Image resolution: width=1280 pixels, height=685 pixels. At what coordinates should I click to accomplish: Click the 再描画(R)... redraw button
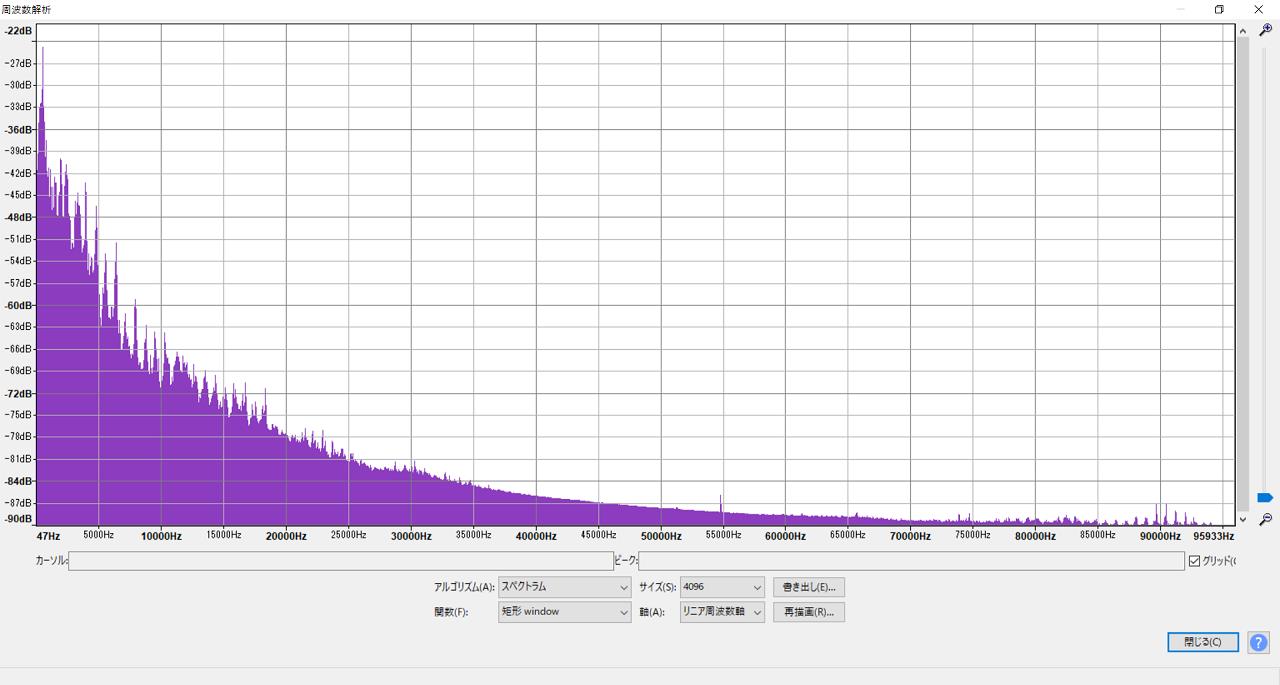click(808, 611)
